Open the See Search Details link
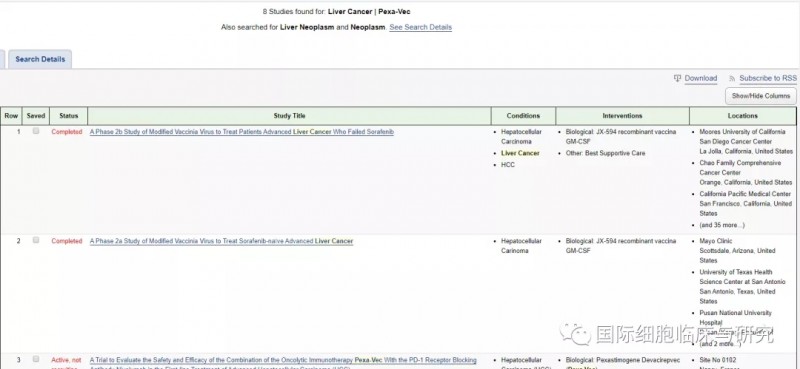The image size is (800, 369). click(420, 28)
